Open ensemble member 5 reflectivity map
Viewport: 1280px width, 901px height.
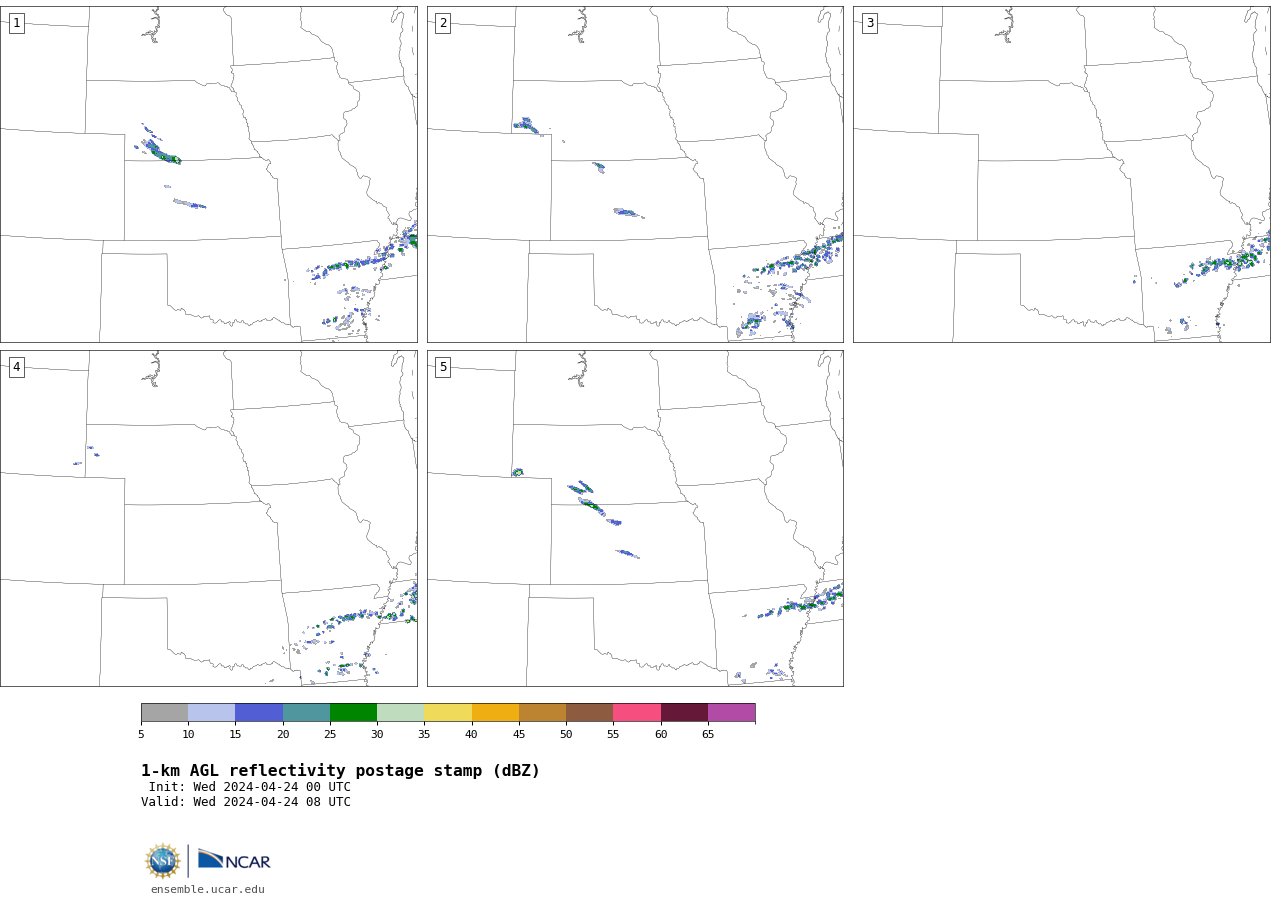click(635, 518)
